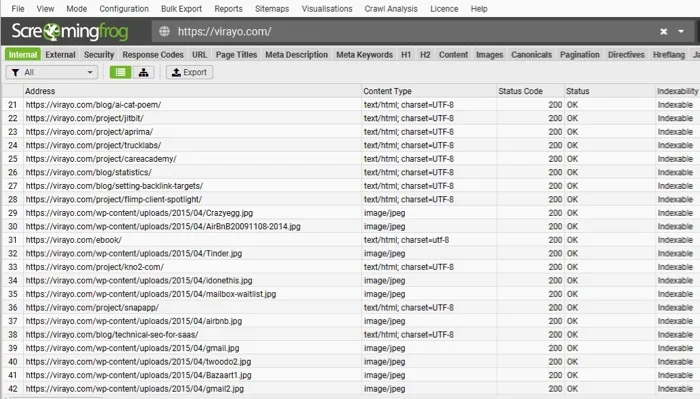Select the Directives tab
The image size is (700, 399).
coord(626,54)
